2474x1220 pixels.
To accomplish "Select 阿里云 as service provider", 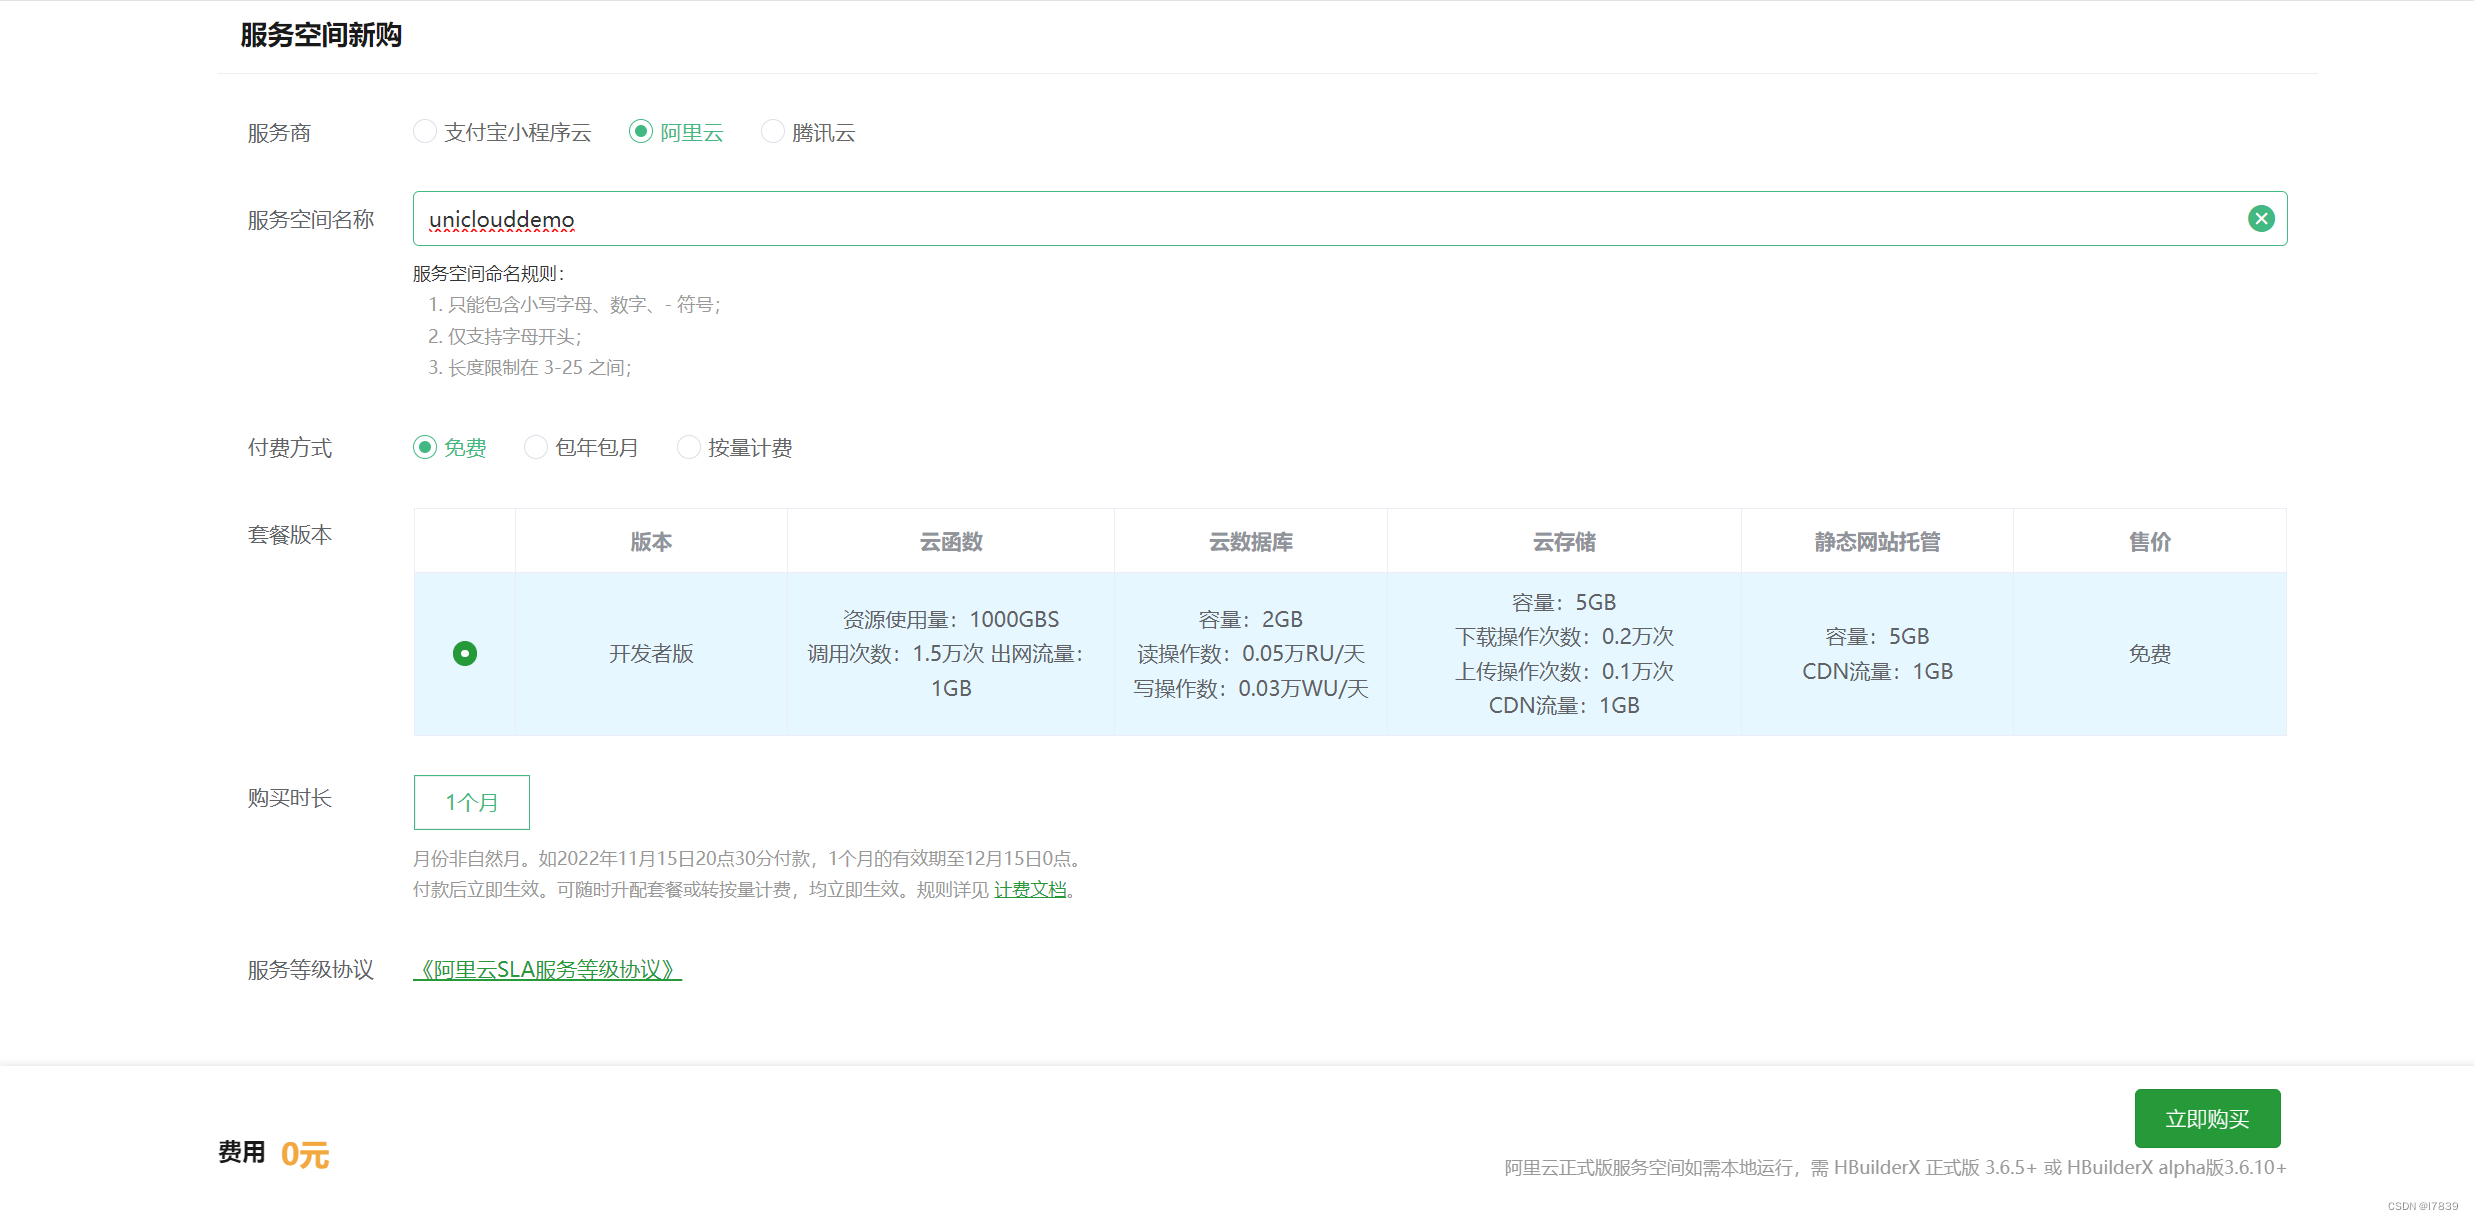I will pos(640,131).
